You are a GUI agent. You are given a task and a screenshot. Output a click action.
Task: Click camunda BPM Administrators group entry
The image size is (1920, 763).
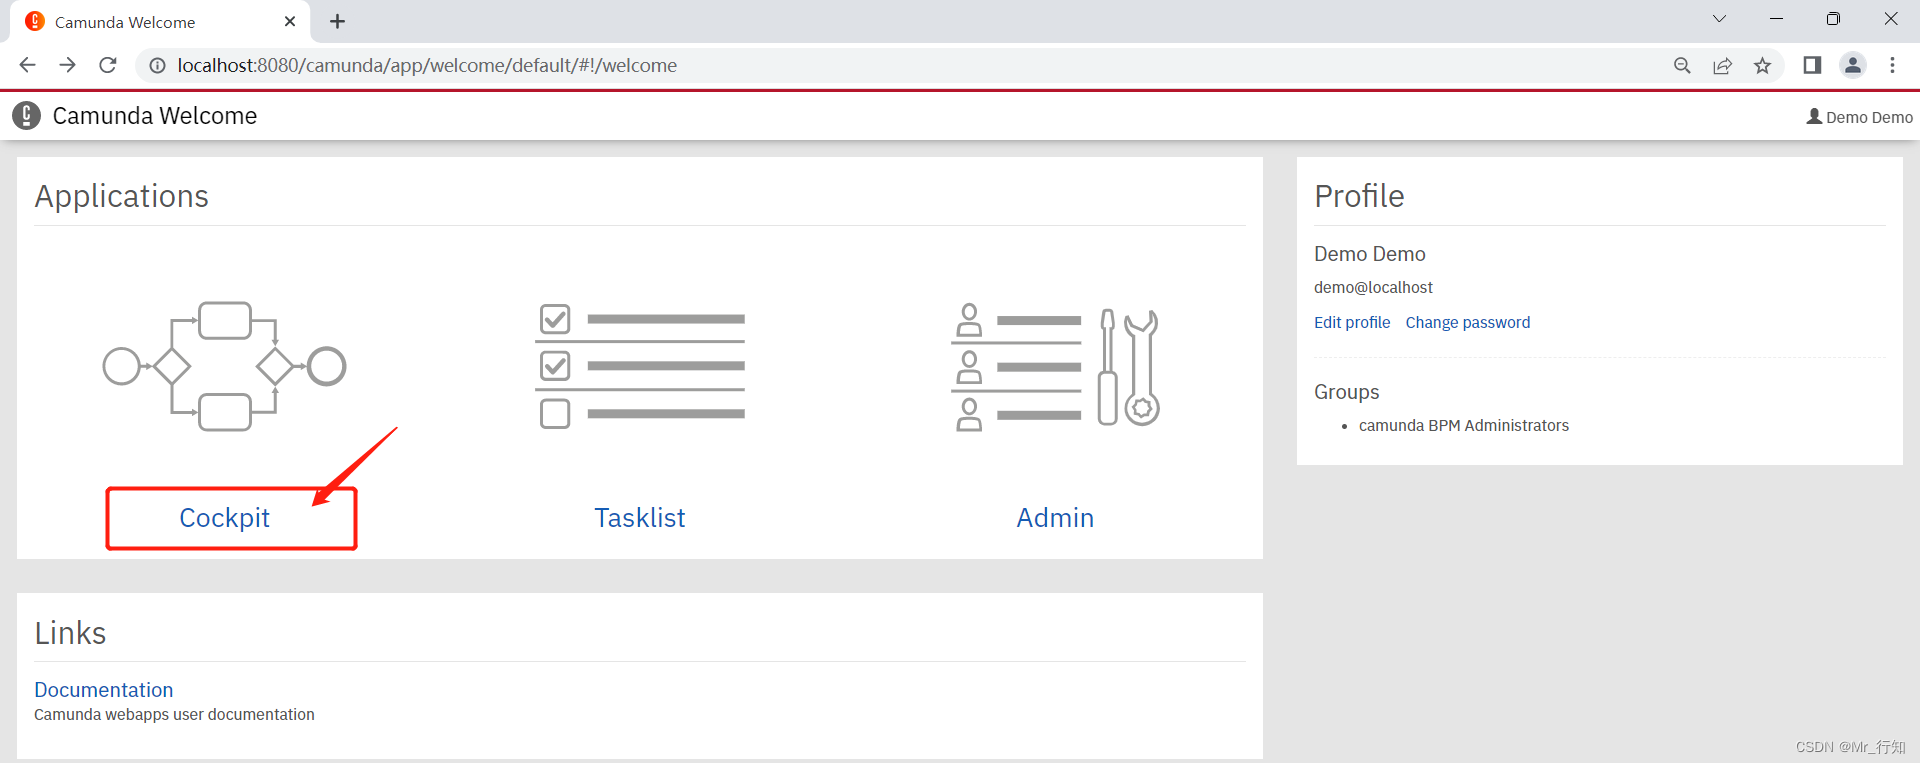point(1464,426)
